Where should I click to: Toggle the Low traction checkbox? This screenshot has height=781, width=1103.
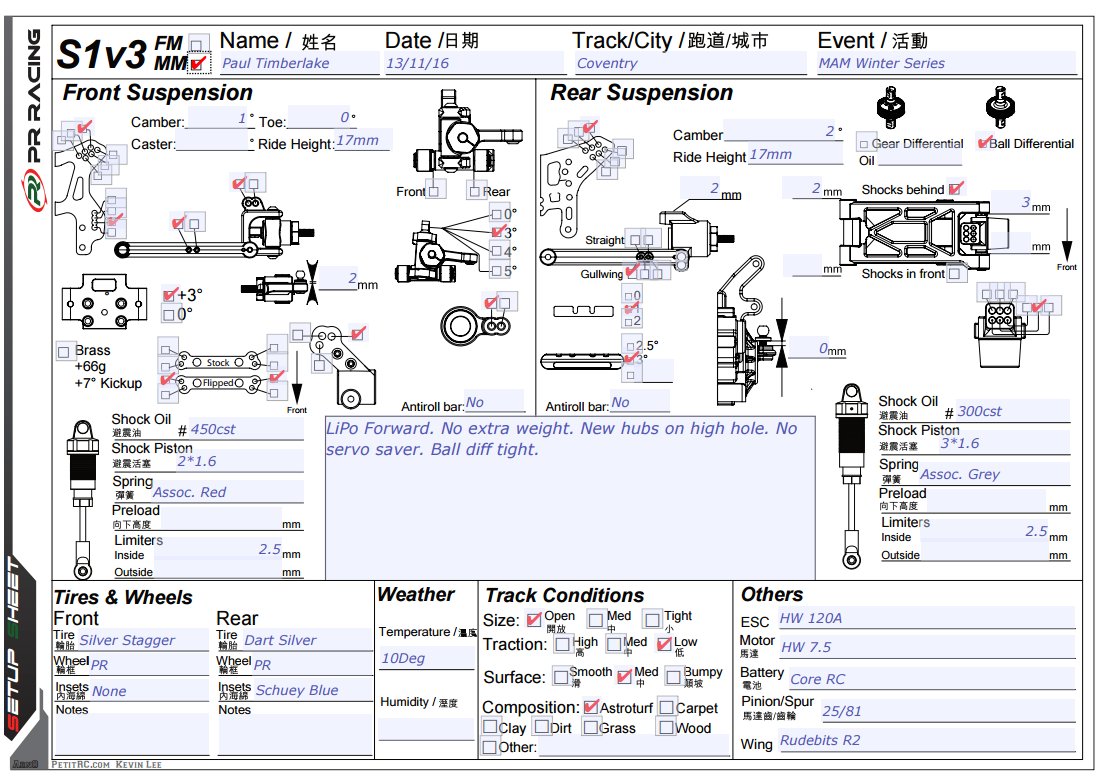coord(664,644)
